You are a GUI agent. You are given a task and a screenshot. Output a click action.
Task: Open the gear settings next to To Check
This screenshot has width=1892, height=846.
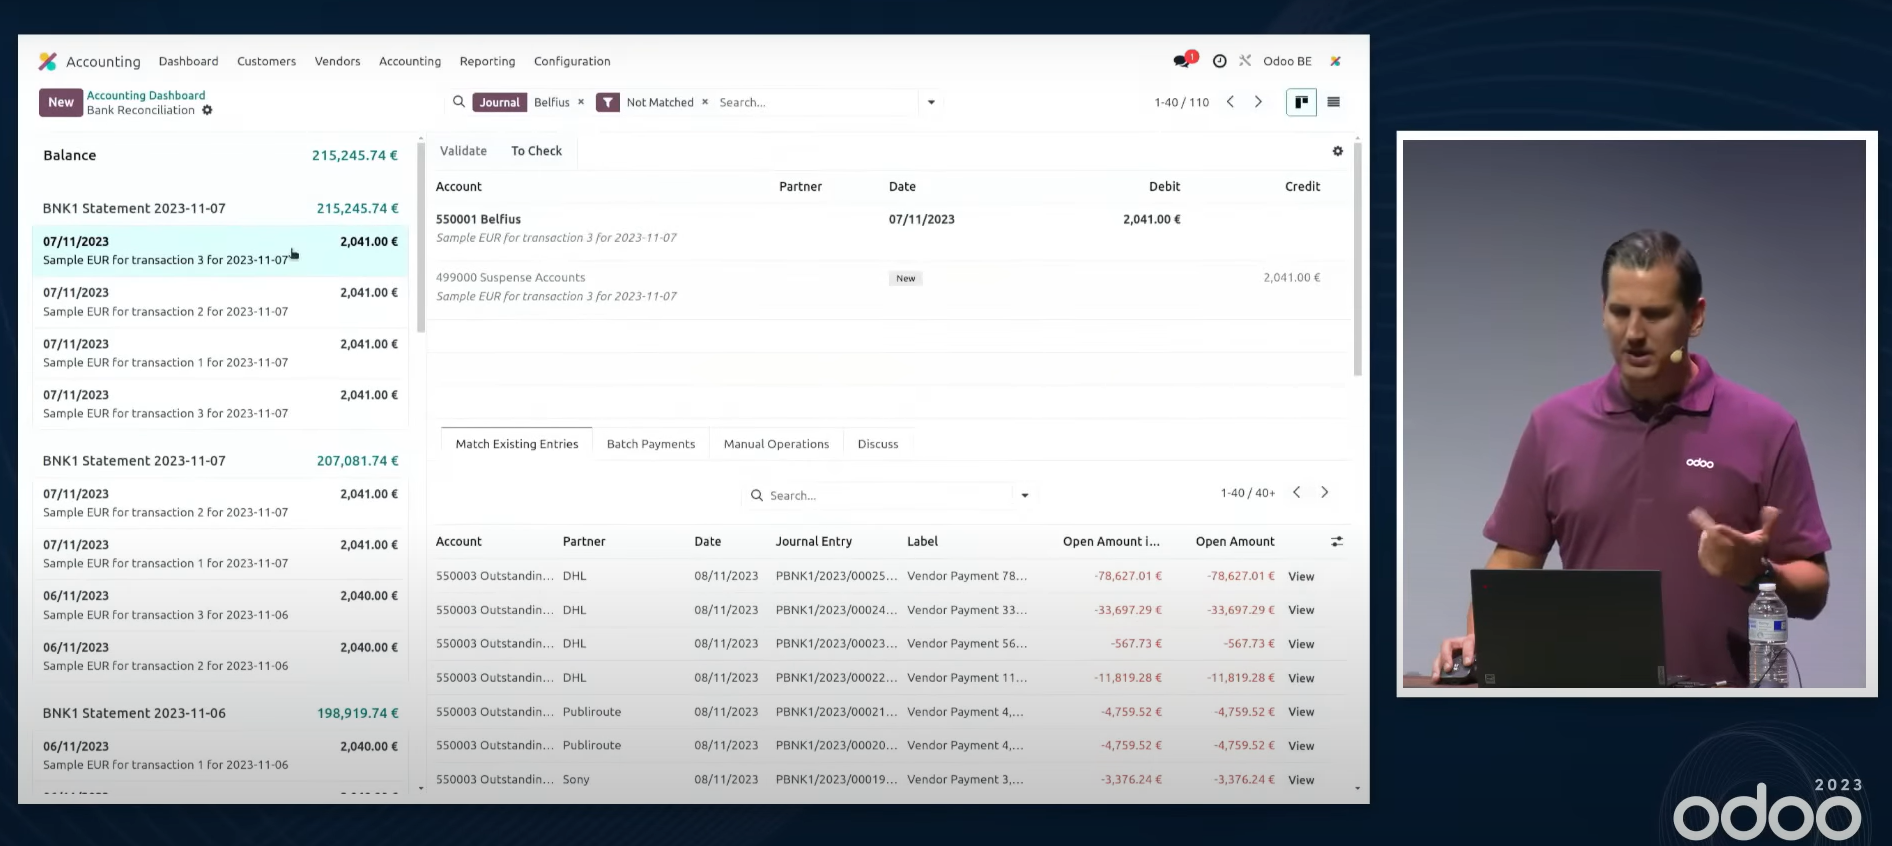(1337, 151)
